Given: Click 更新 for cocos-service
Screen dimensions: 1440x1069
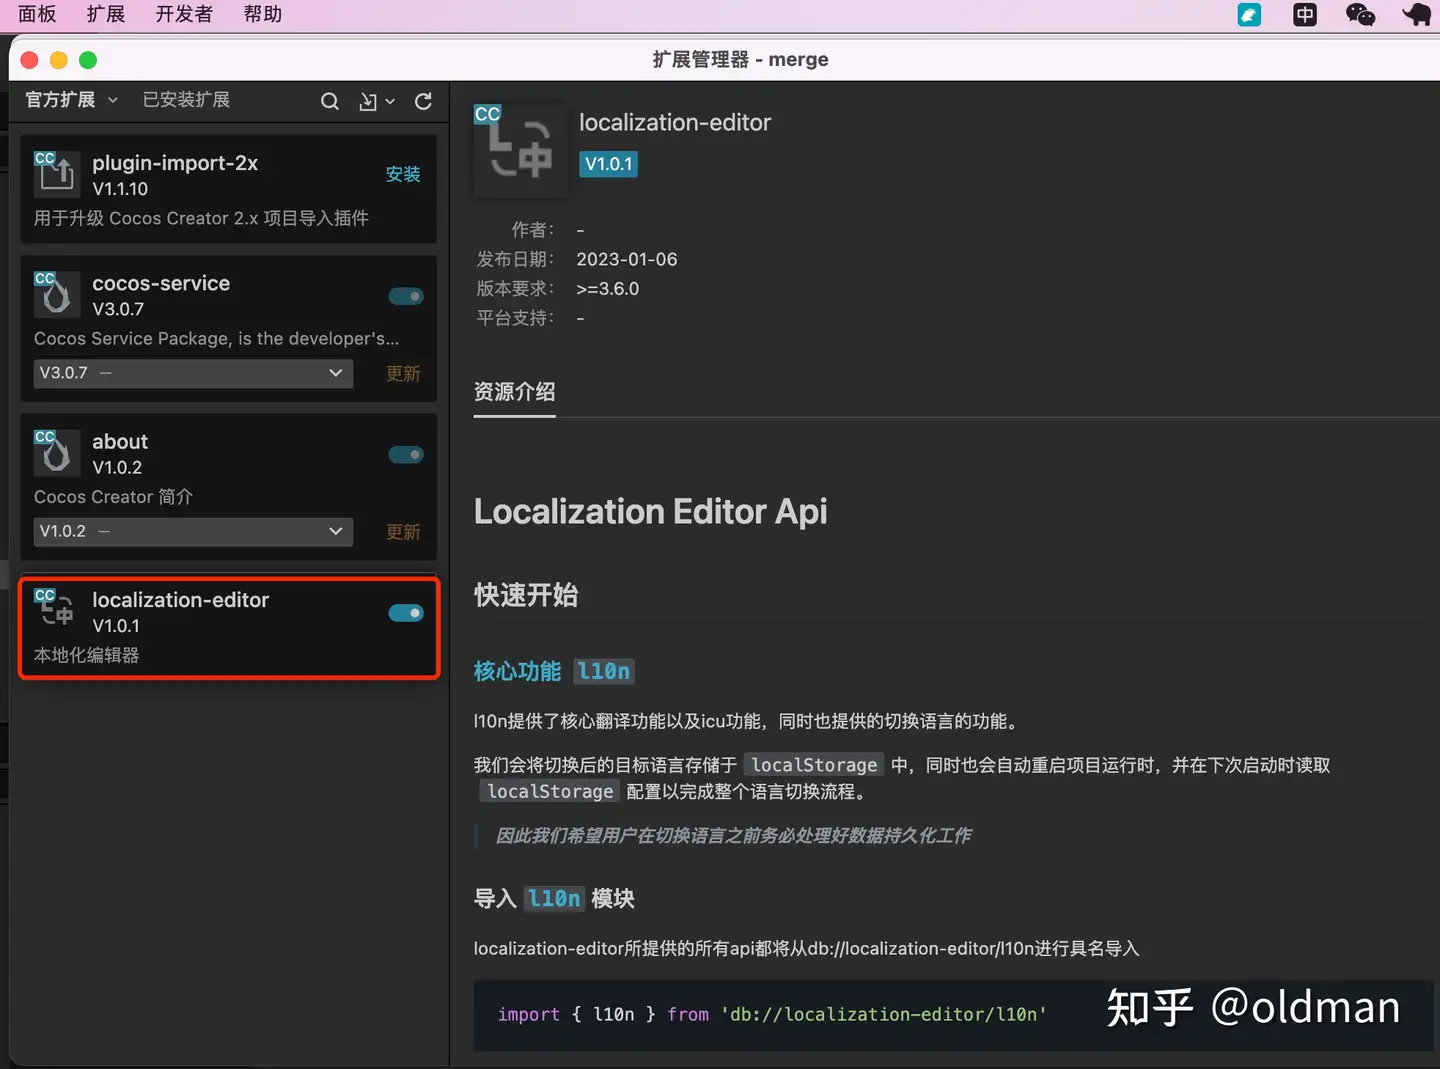Looking at the screenshot, I should click(403, 373).
